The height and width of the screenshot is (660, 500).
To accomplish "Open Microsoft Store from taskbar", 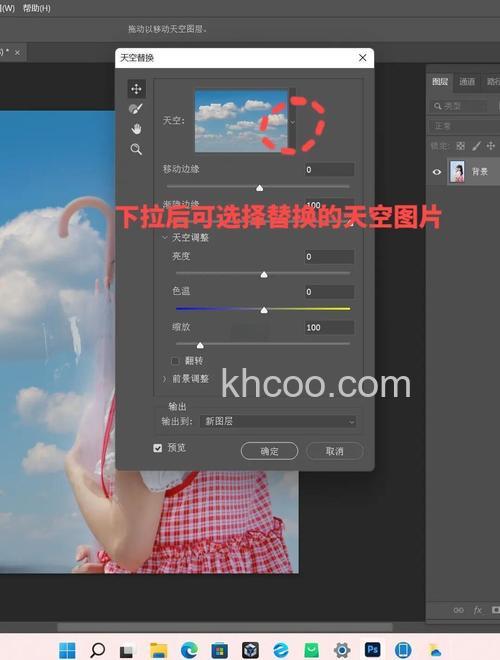I will click(220, 650).
